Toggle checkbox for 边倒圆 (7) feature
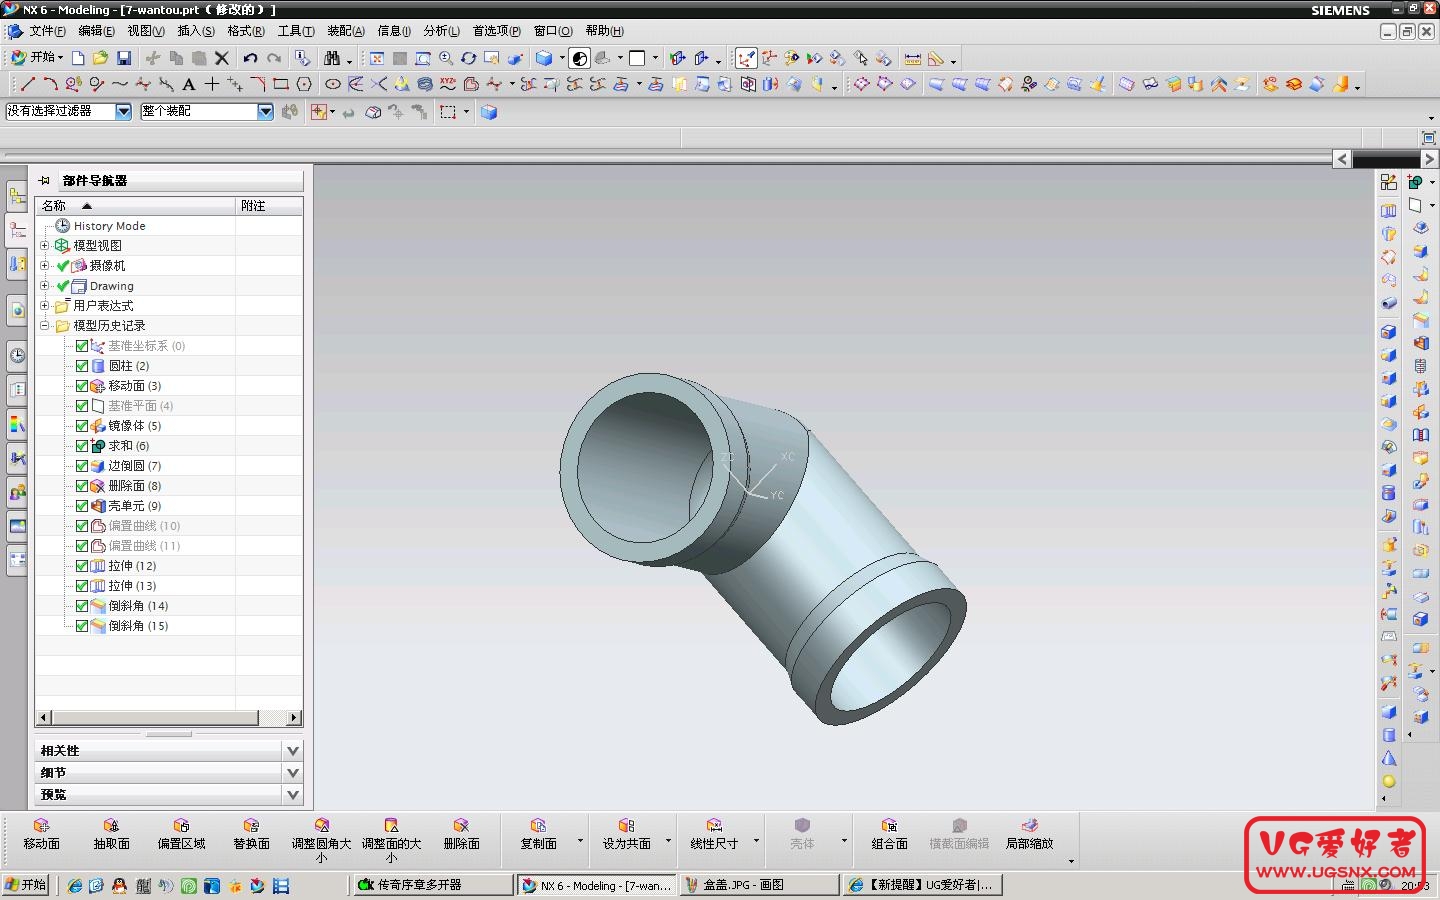Image resolution: width=1440 pixels, height=900 pixels. click(x=82, y=466)
